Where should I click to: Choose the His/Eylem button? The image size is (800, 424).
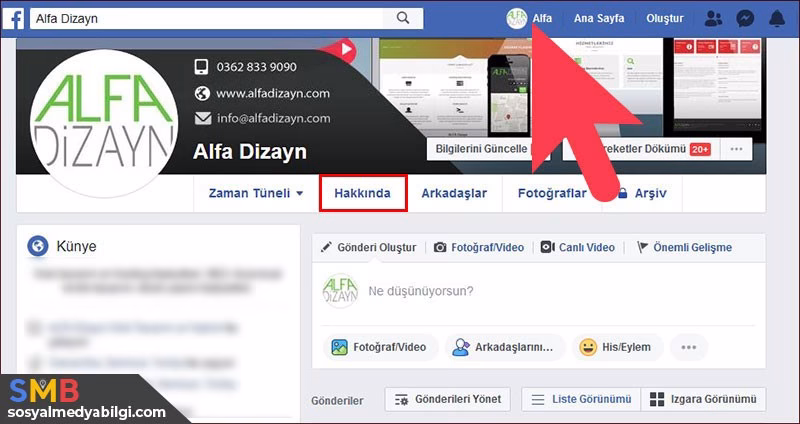click(x=618, y=347)
